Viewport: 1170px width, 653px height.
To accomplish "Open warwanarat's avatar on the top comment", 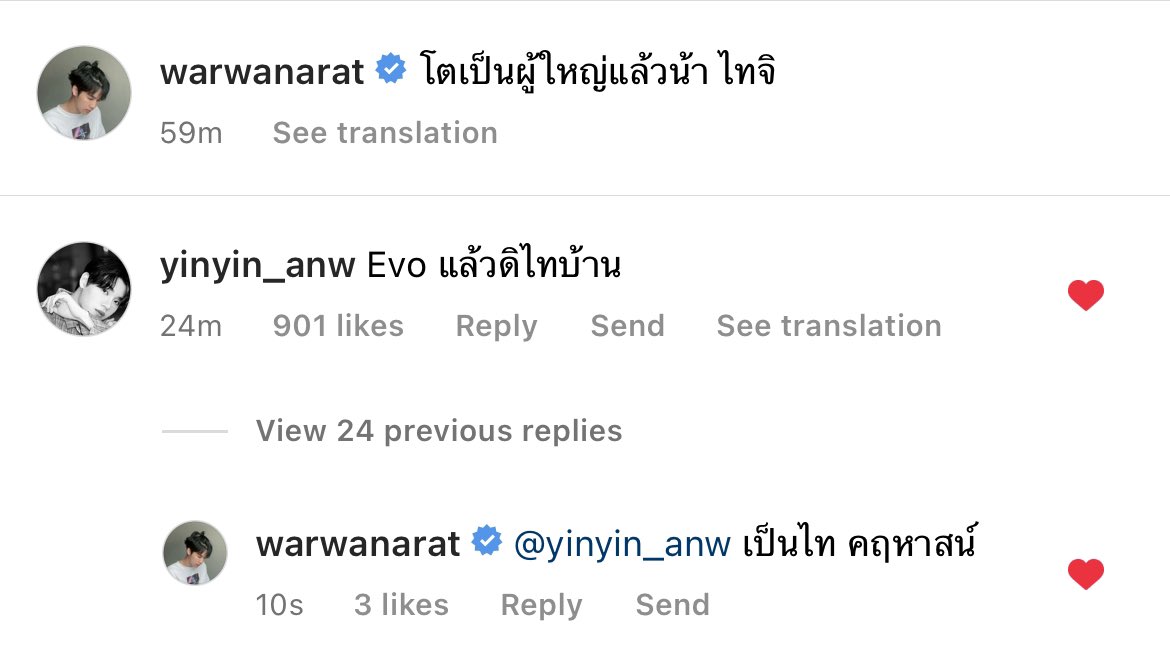I will point(84,93).
